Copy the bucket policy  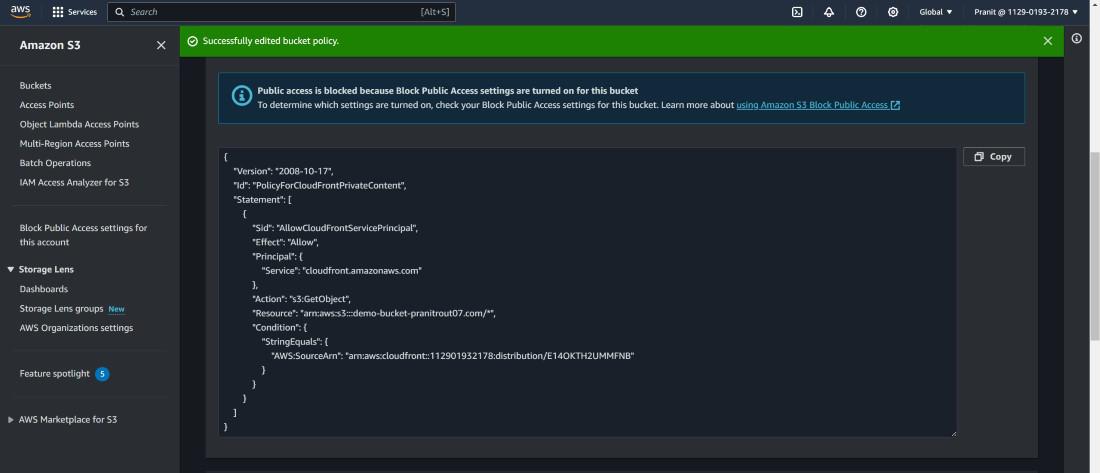pos(993,157)
